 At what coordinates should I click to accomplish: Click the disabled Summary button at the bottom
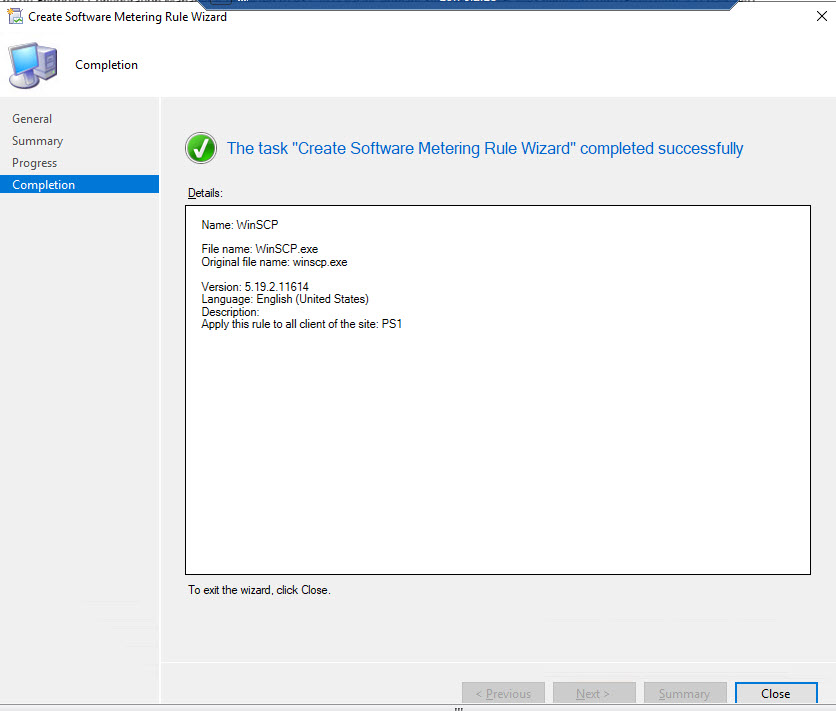685,694
